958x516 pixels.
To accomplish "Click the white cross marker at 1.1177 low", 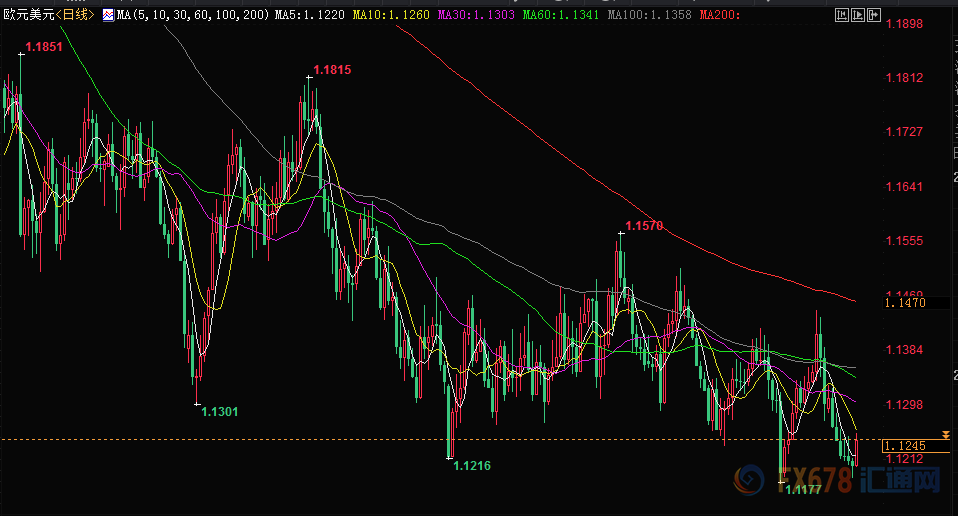I will pos(781,482).
